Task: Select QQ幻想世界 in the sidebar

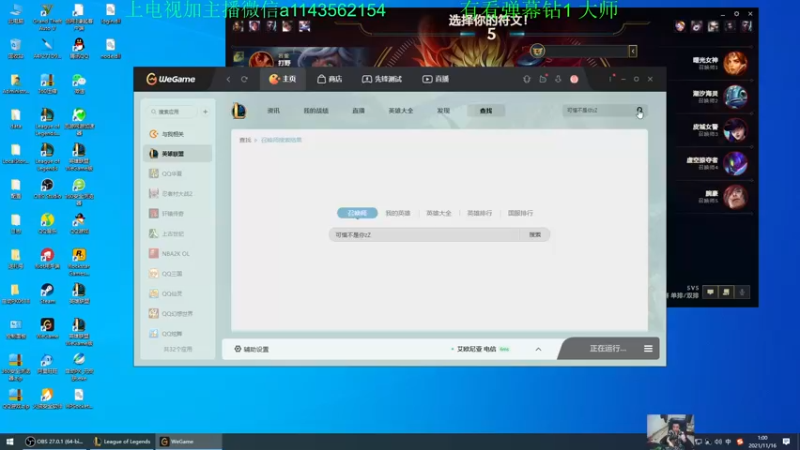Action: pos(178,313)
